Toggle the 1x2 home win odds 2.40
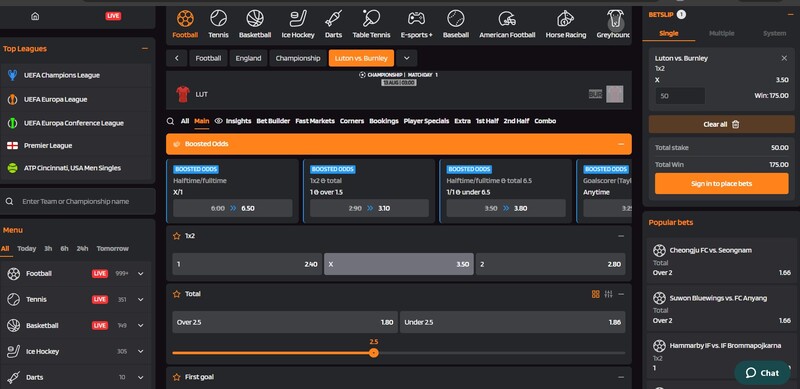 [247, 264]
